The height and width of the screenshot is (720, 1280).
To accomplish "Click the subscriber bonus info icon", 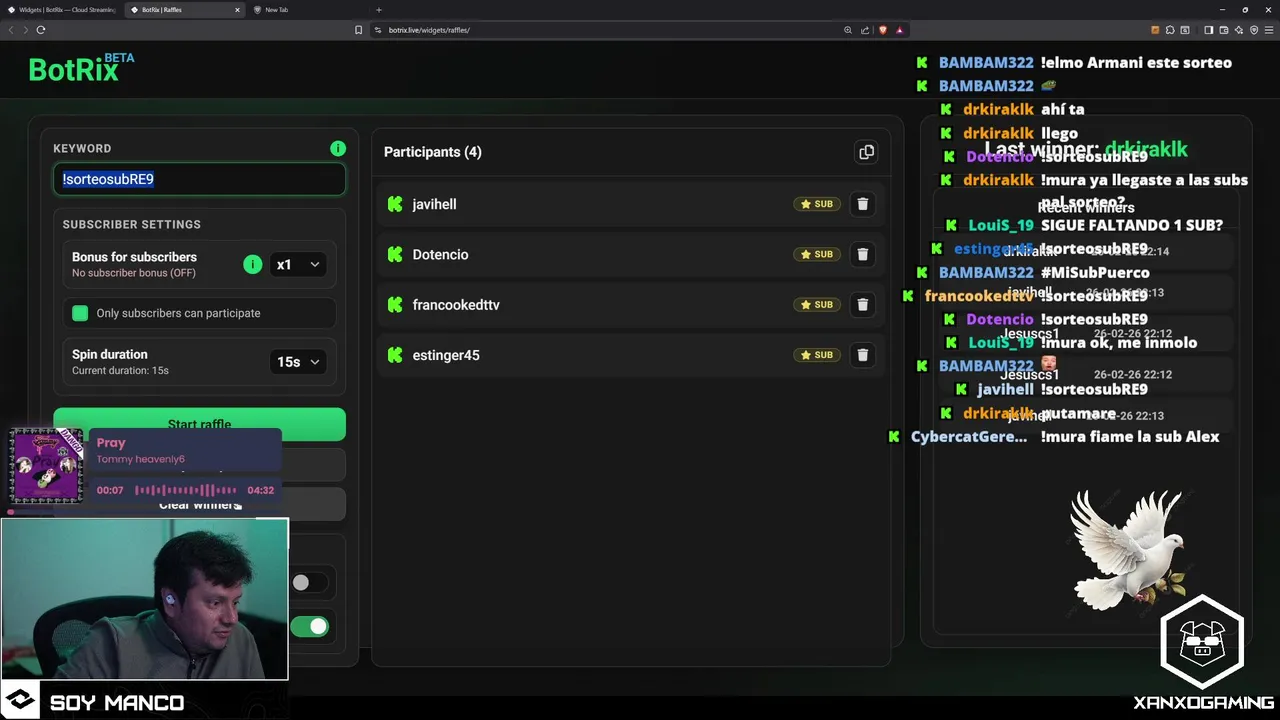I will point(253,264).
